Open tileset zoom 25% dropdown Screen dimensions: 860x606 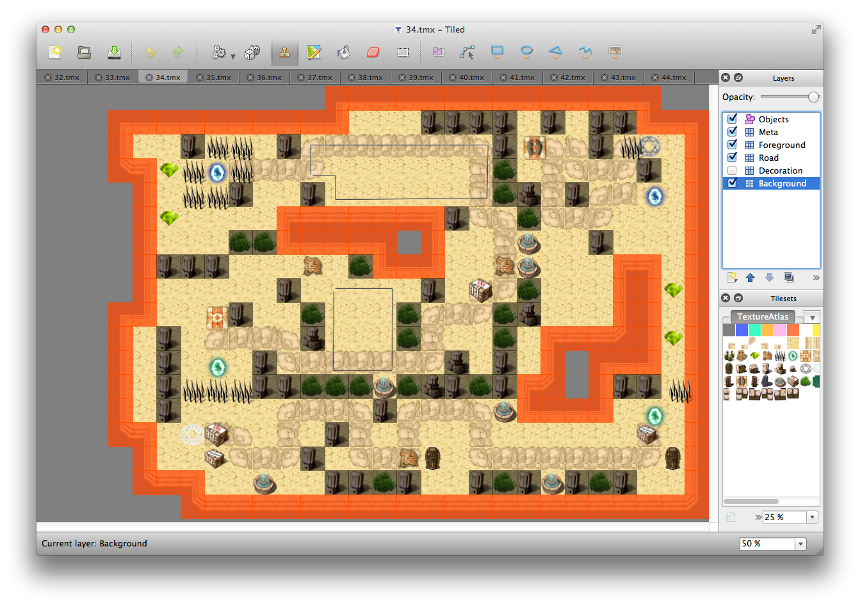click(x=812, y=517)
